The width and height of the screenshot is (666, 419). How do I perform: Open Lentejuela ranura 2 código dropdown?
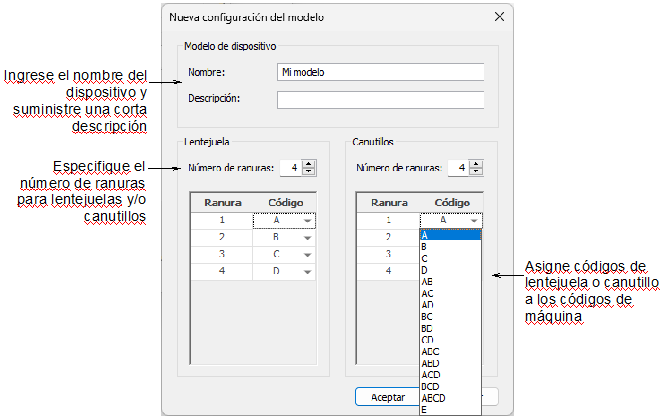[308, 238]
